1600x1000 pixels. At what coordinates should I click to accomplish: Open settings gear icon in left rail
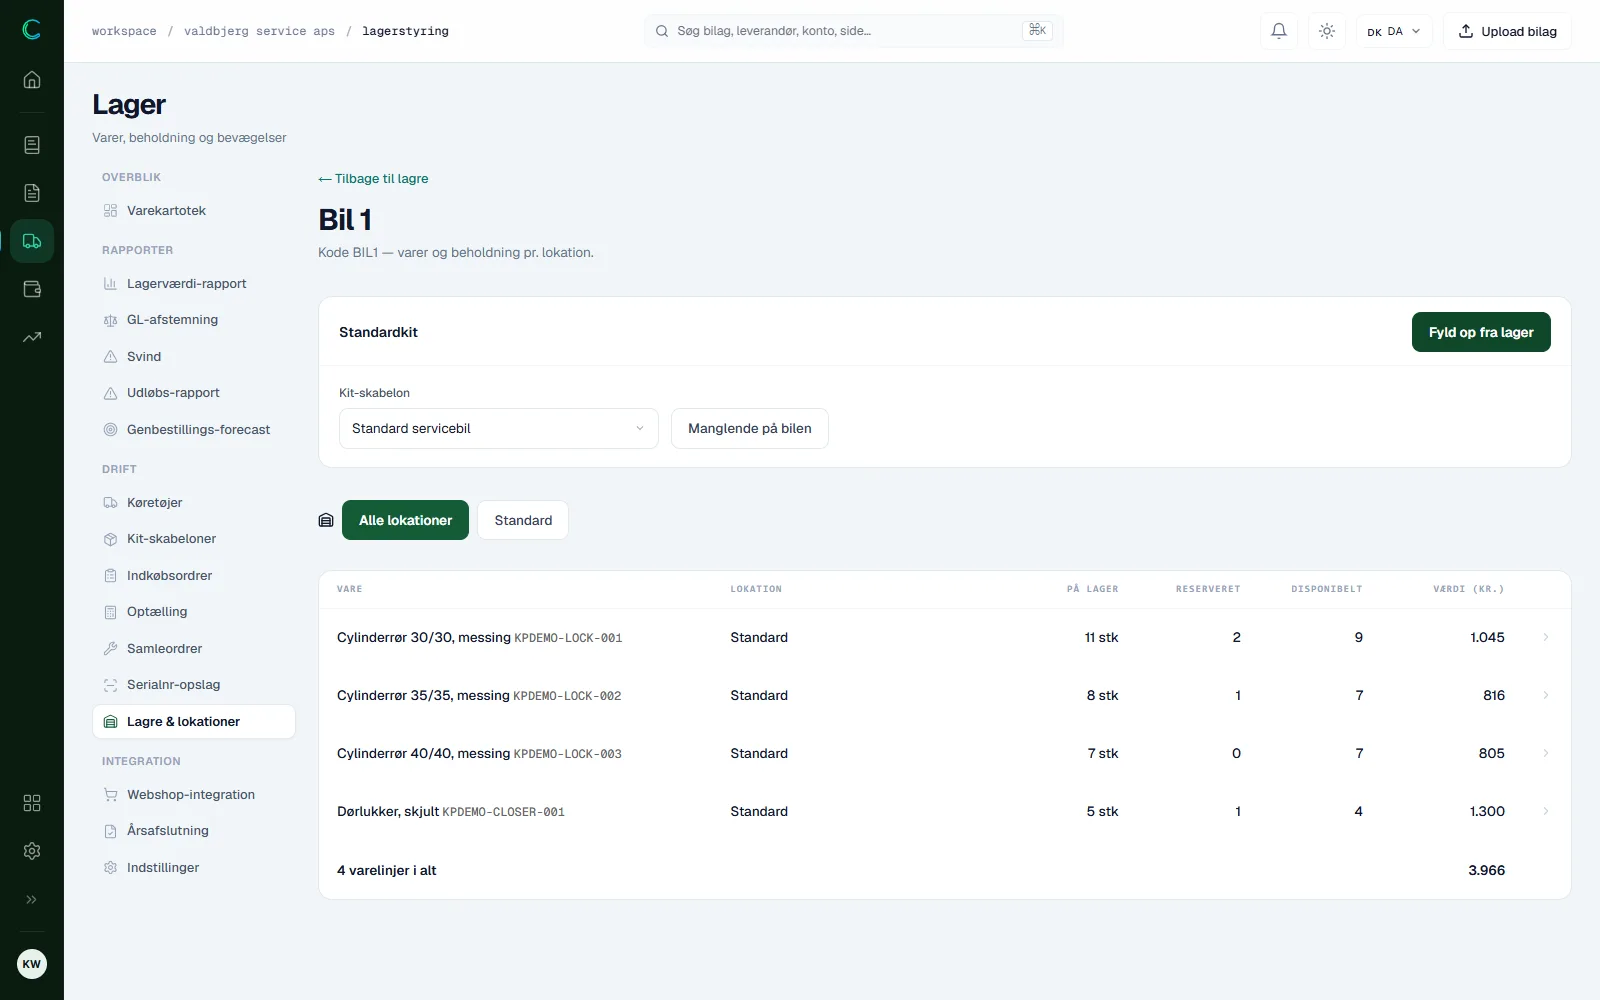click(x=32, y=851)
